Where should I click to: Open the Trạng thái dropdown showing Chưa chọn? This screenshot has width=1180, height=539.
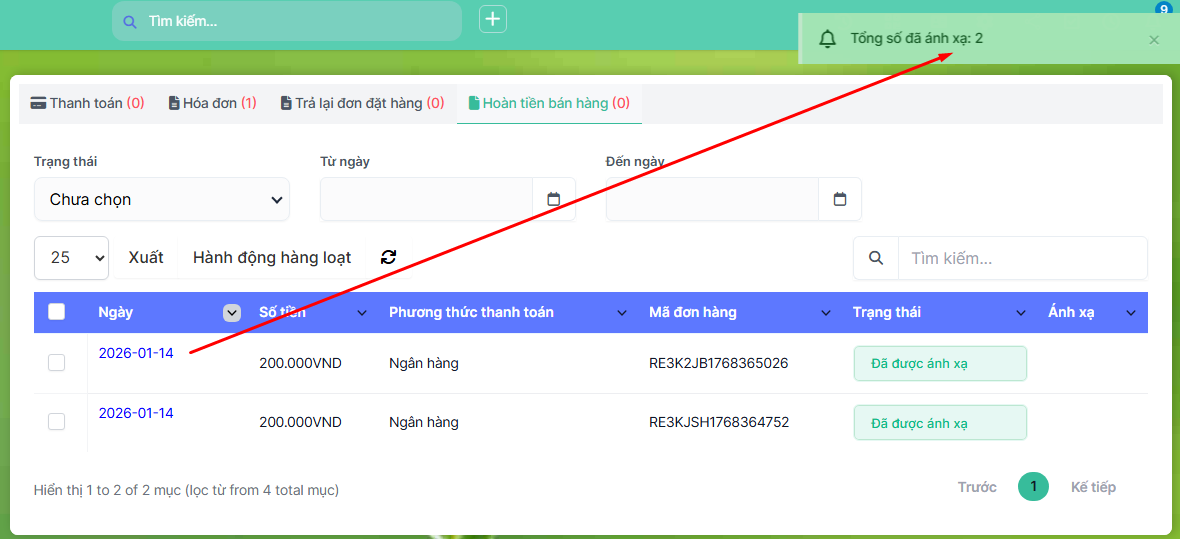162,199
